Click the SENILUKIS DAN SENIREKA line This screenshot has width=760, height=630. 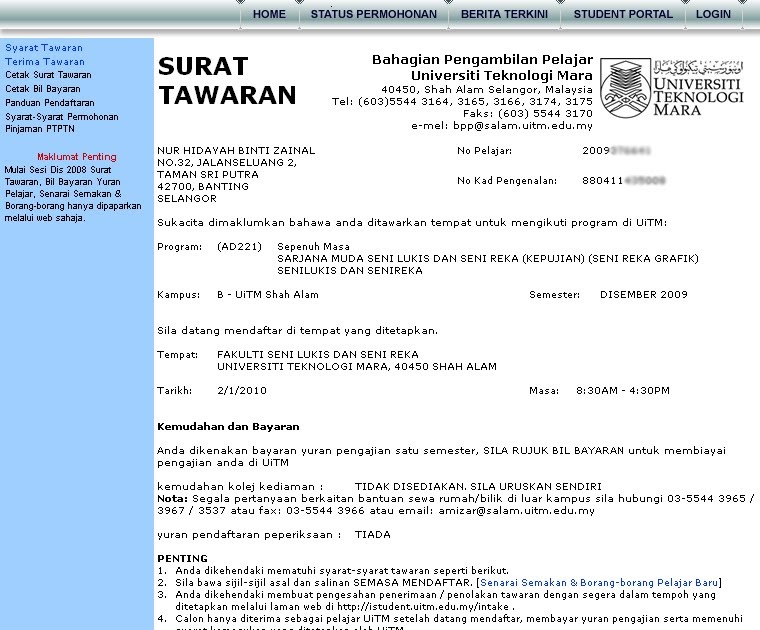(x=349, y=270)
